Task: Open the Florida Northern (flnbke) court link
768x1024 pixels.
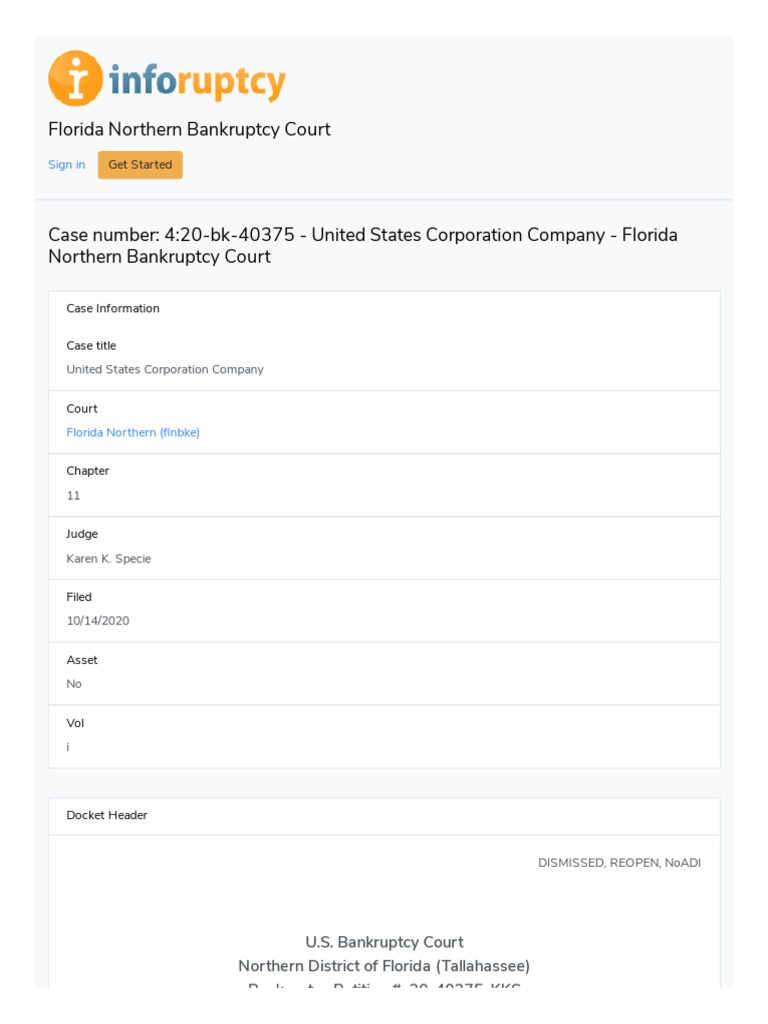Action: tap(133, 432)
